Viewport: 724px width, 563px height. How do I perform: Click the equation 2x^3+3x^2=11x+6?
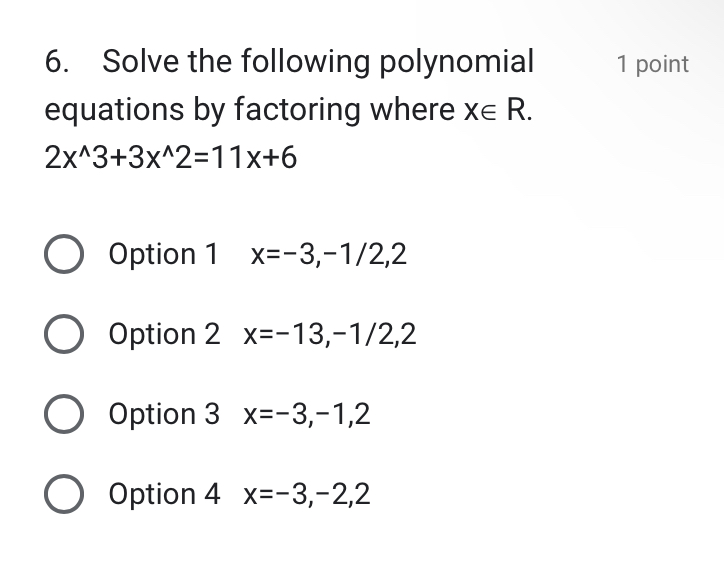click(x=171, y=157)
